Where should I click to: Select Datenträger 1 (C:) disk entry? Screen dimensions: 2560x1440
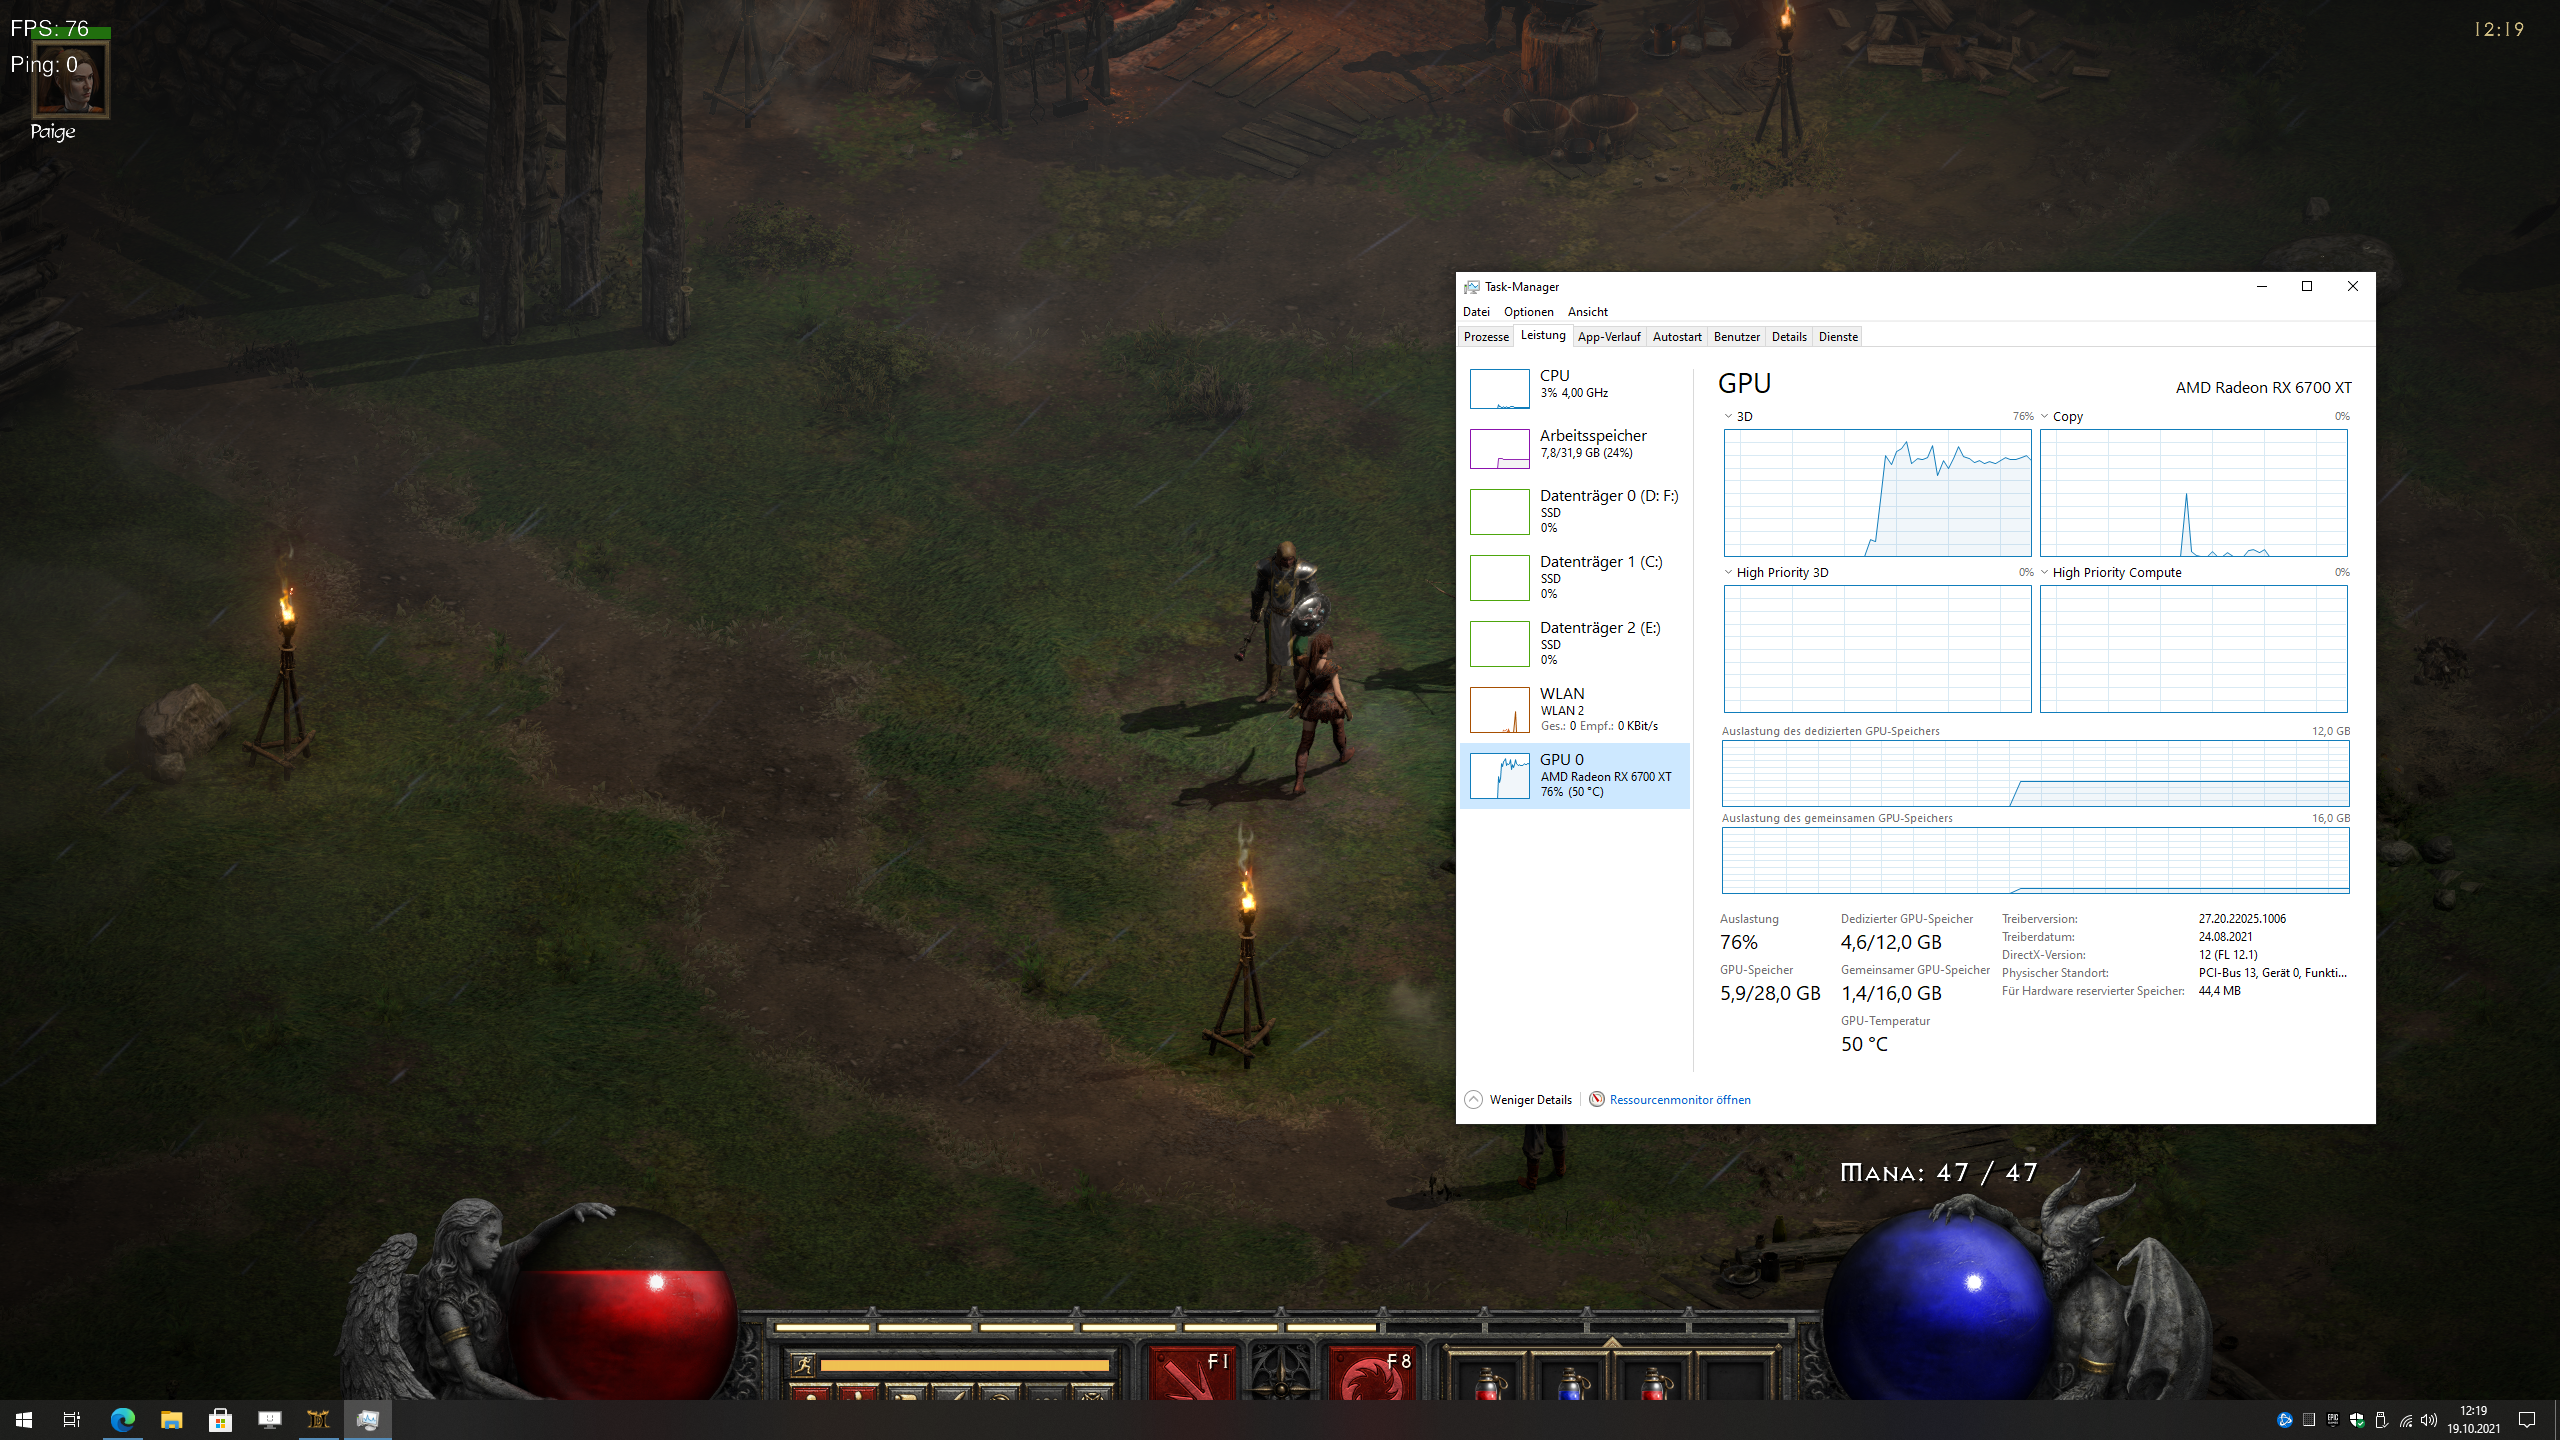pyautogui.click(x=1600, y=576)
